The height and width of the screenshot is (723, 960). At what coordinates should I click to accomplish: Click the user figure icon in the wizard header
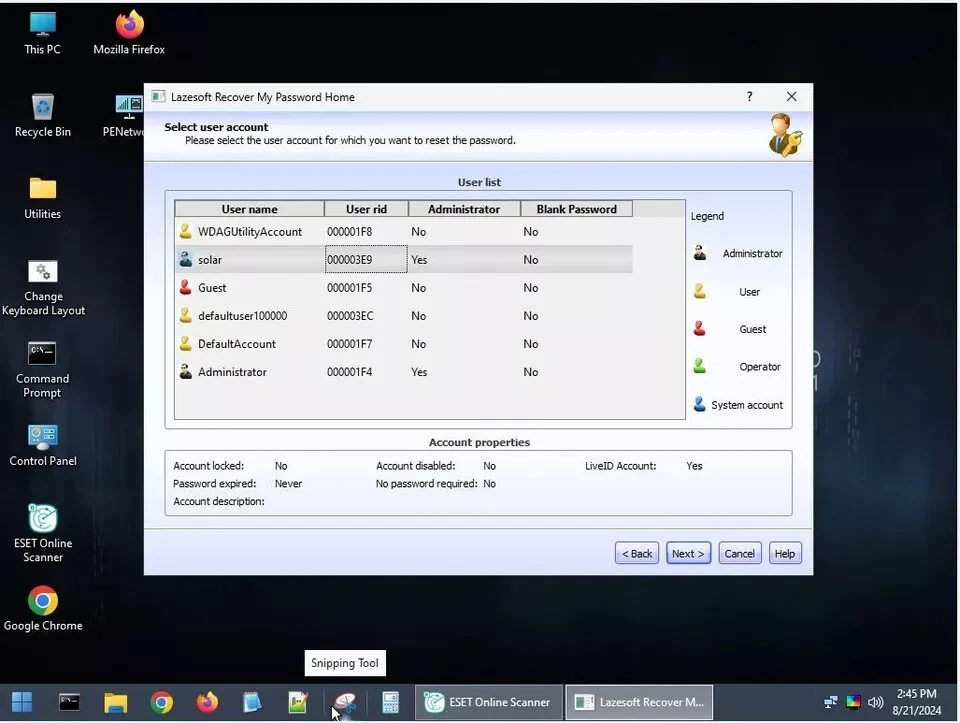point(784,136)
